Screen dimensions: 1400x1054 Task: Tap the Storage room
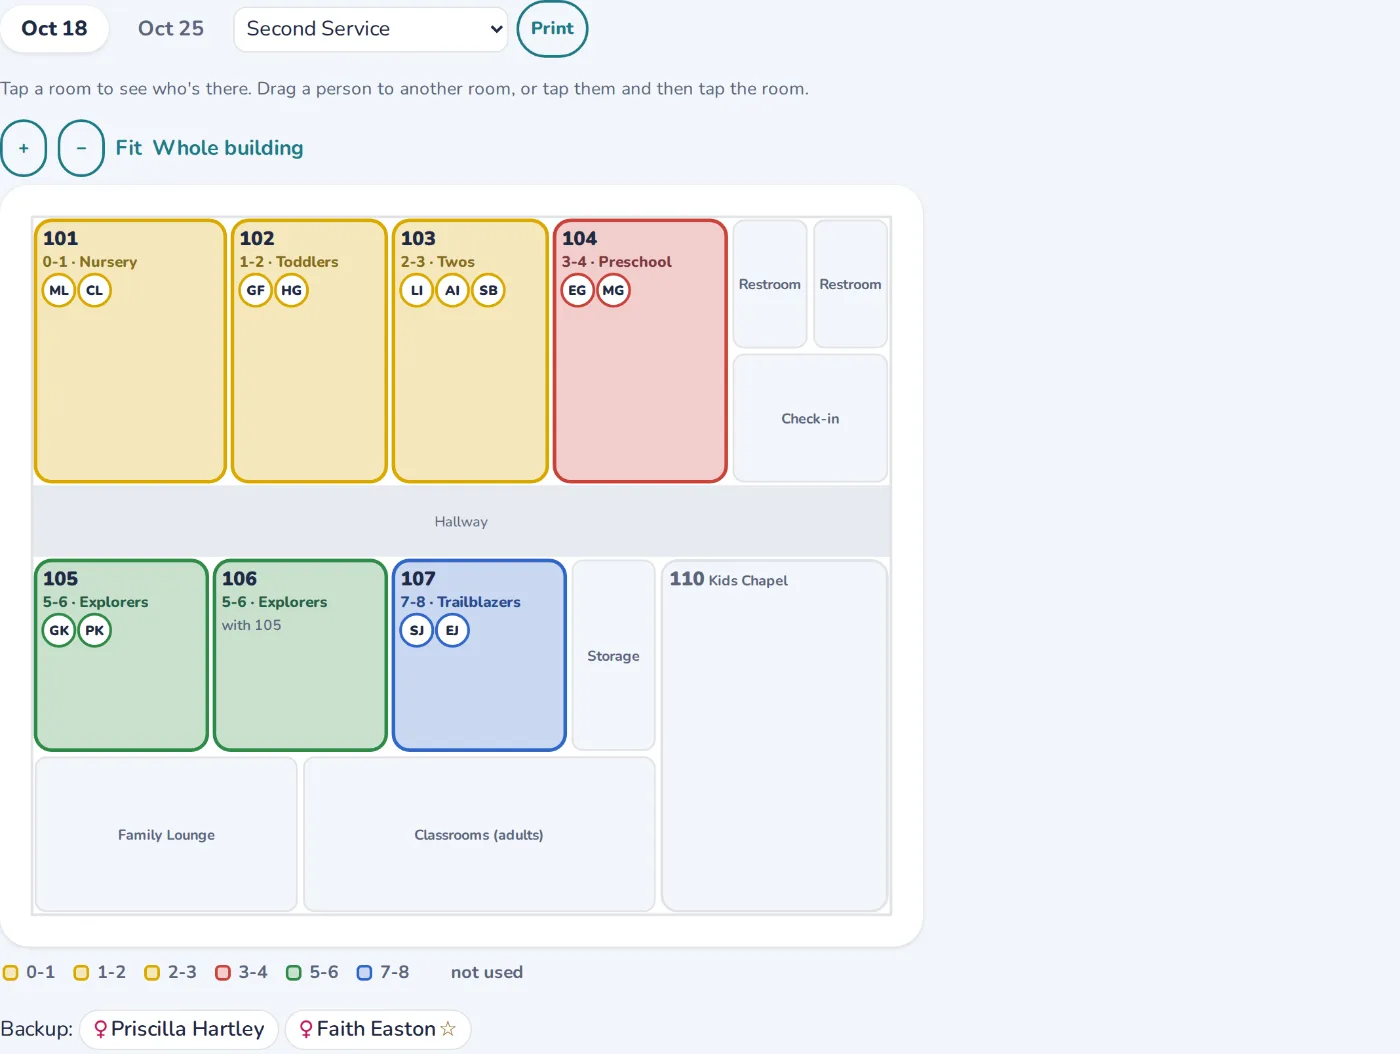[613, 656]
